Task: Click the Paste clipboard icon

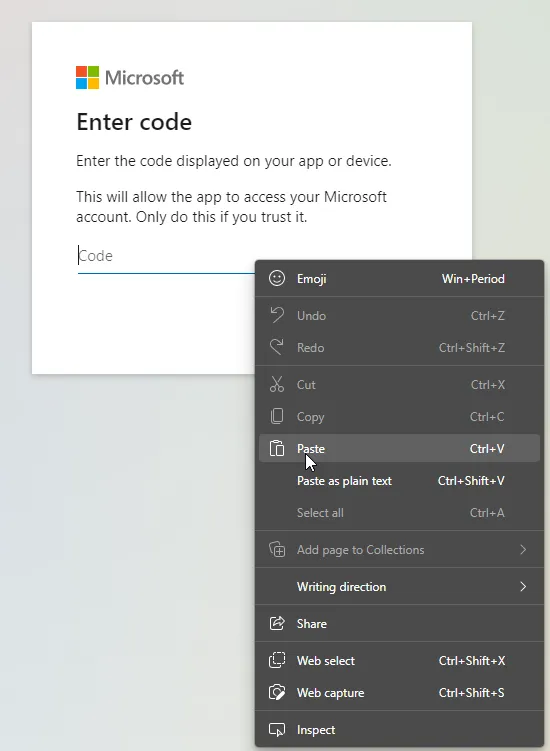Action: click(277, 448)
